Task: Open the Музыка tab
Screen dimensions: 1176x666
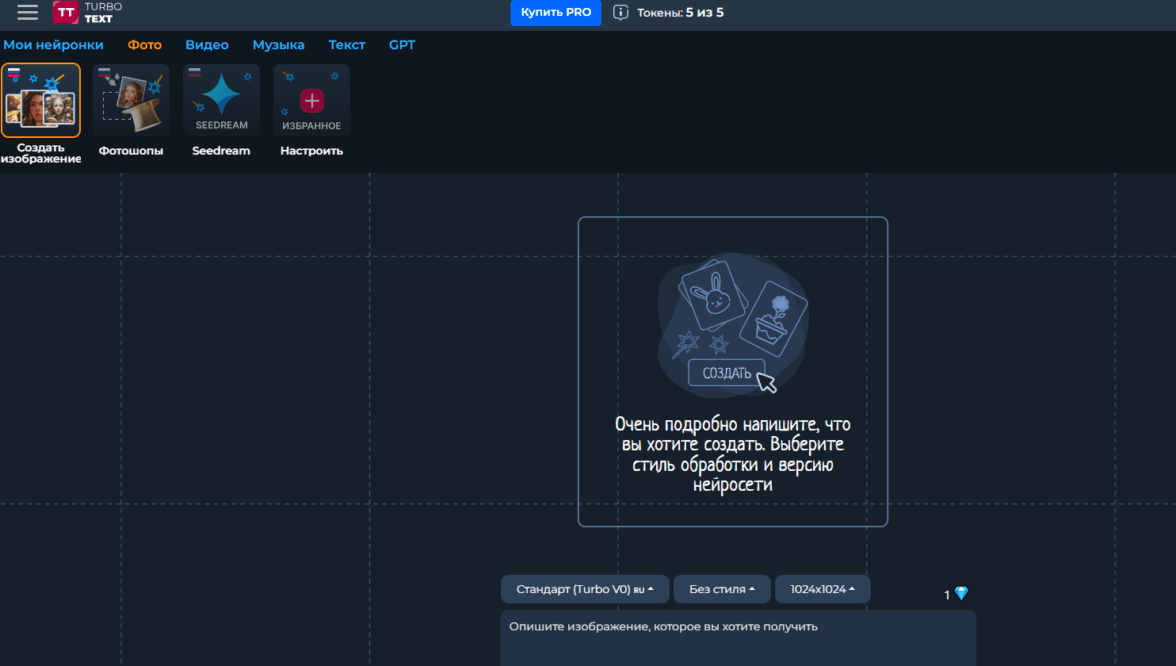Action: (278, 45)
